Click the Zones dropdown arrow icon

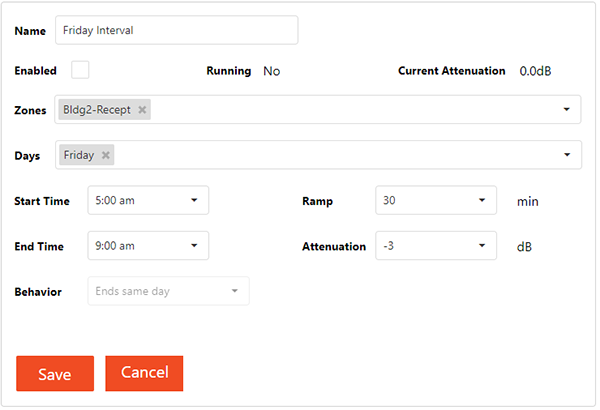[x=566, y=109]
